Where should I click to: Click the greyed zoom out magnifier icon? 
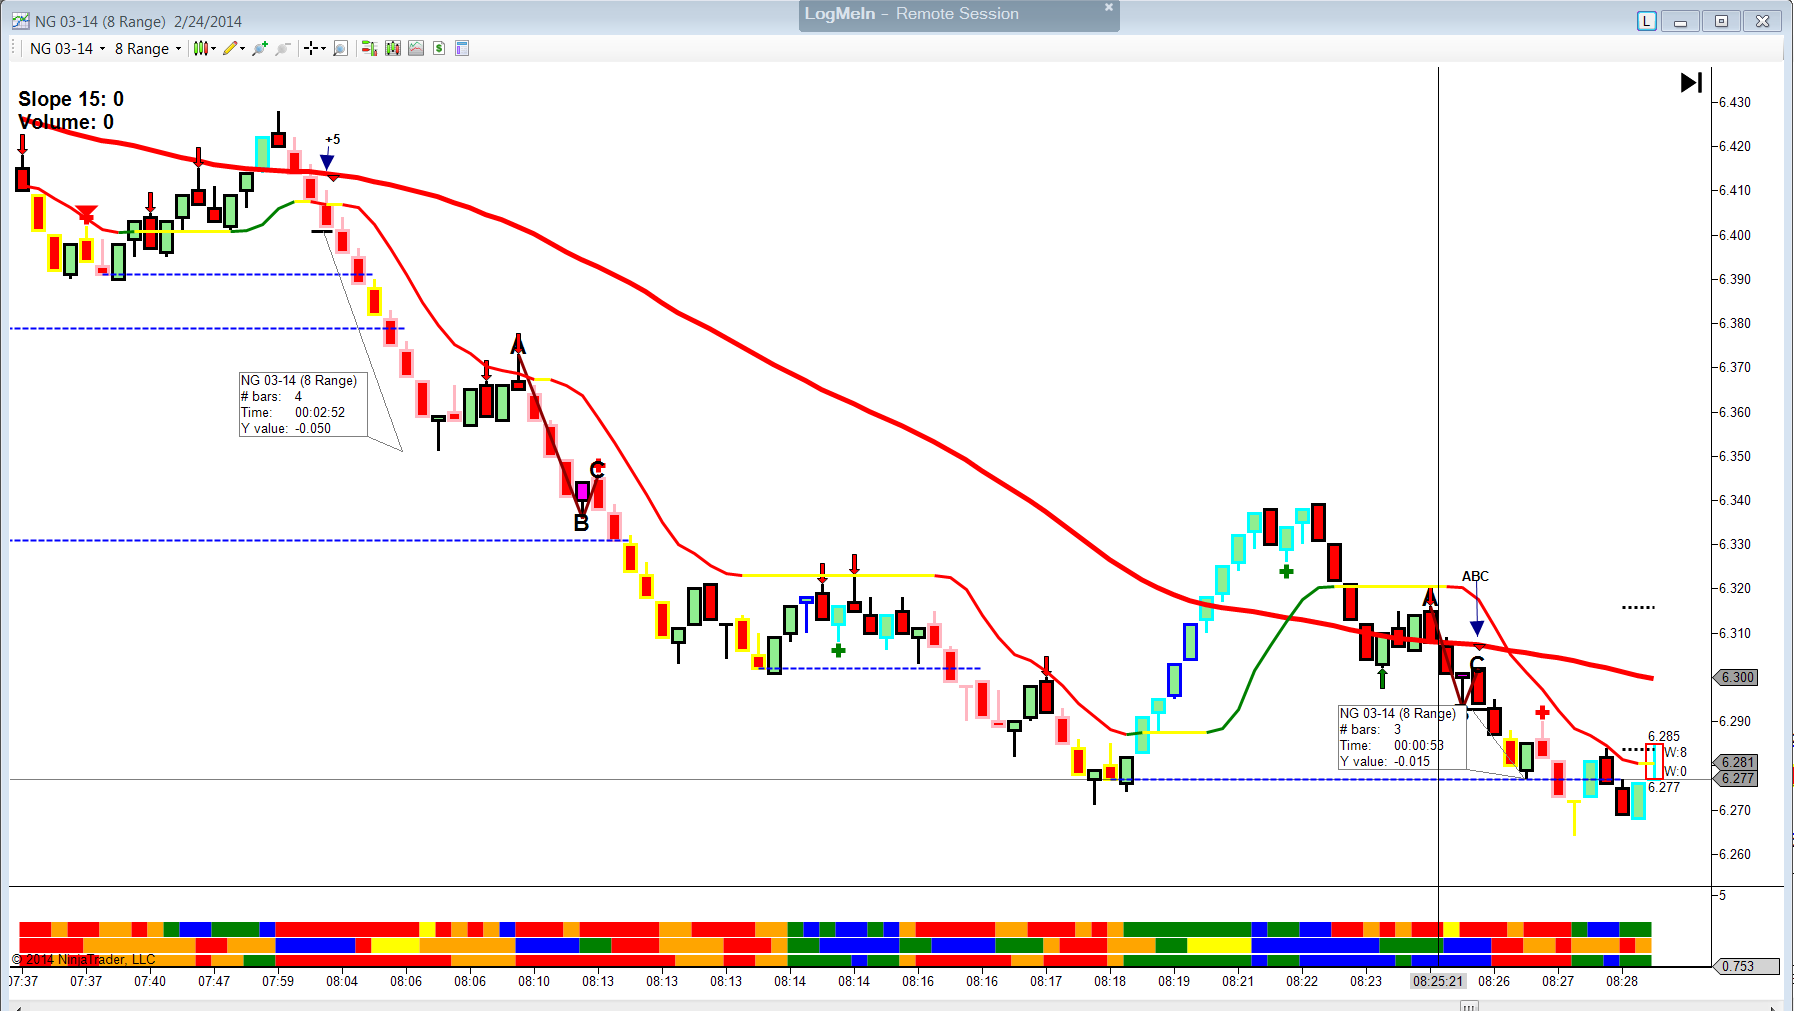[283, 48]
